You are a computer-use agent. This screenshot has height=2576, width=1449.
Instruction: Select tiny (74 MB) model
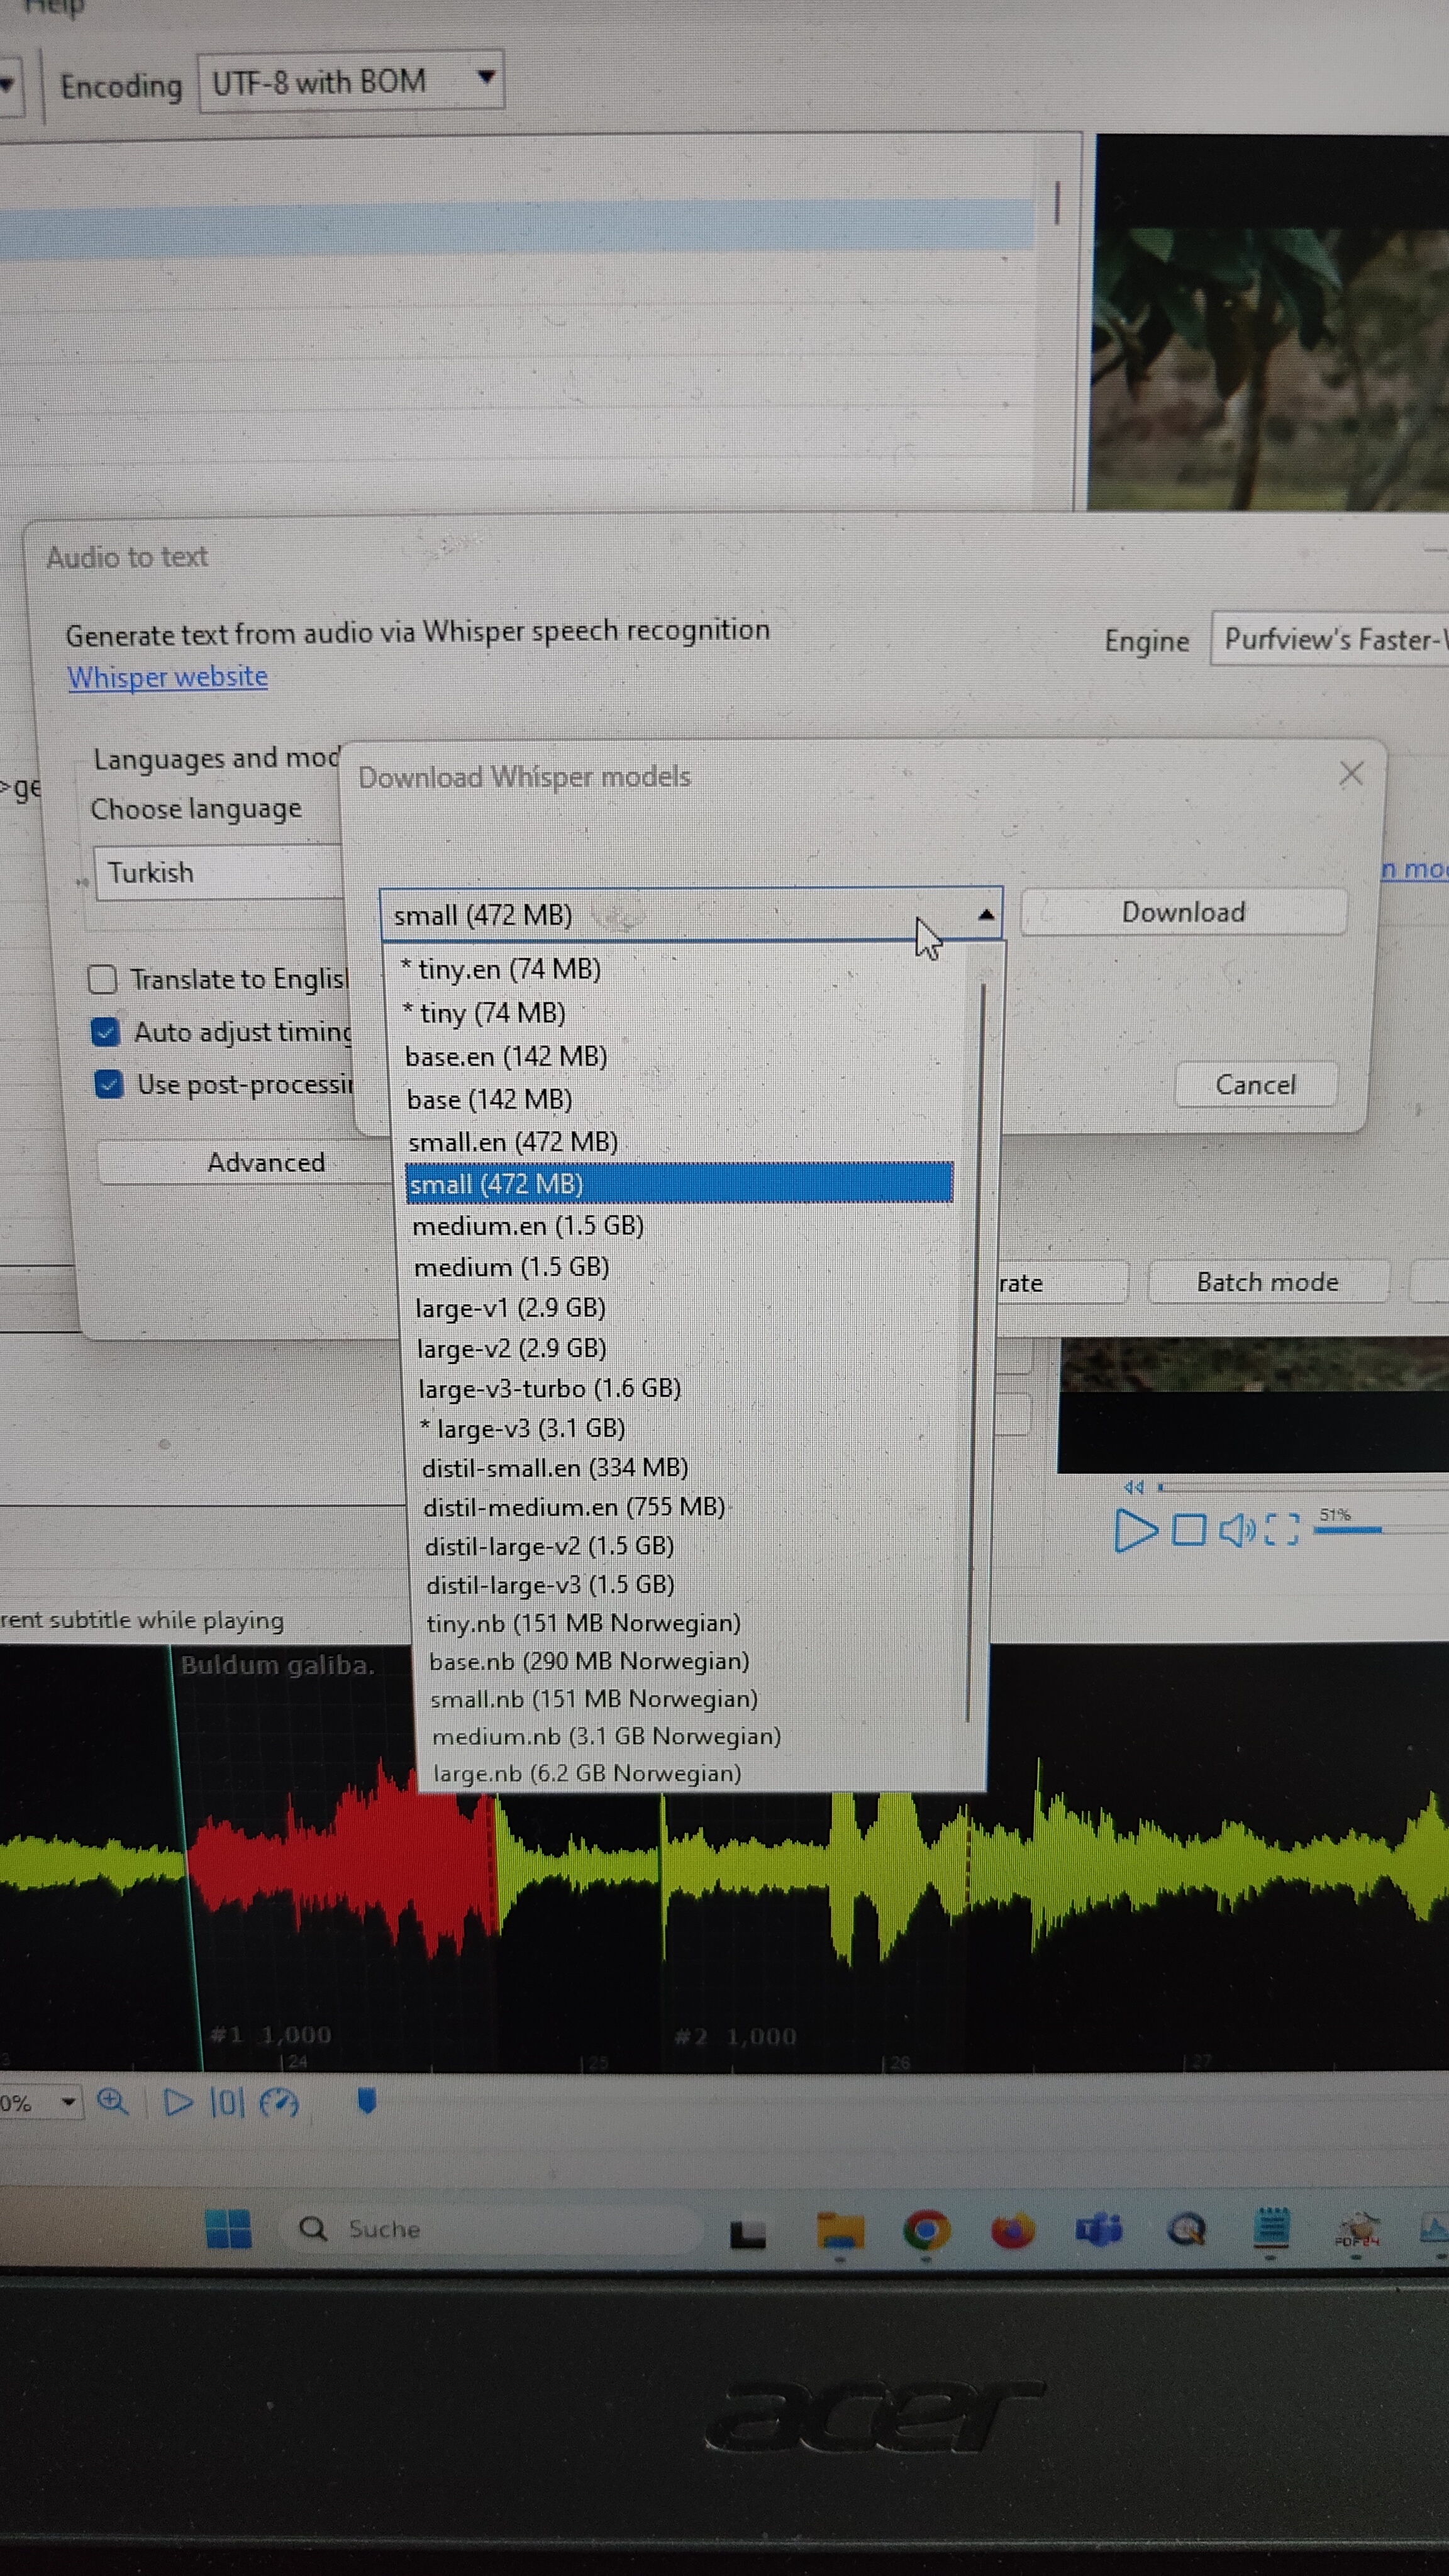pyautogui.click(x=484, y=1013)
